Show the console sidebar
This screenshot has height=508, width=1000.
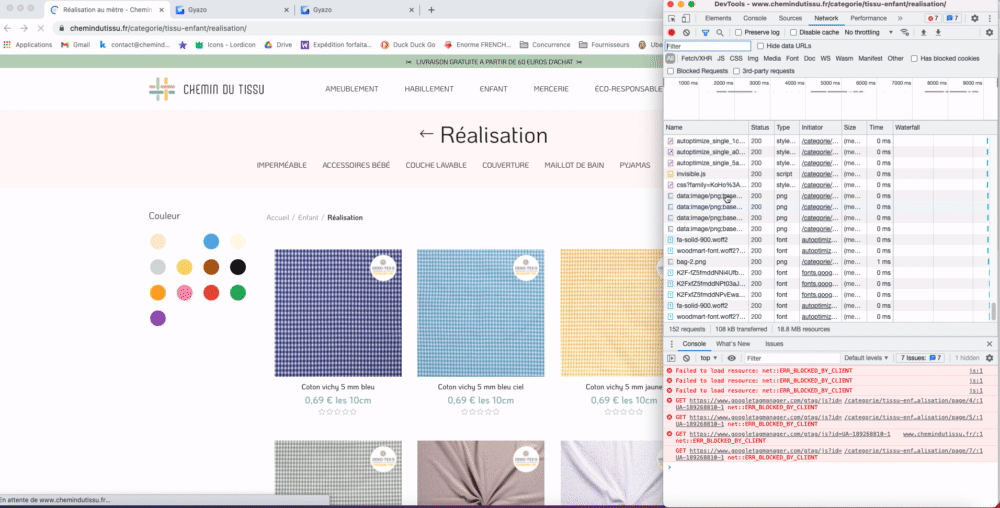pos(672,358)
